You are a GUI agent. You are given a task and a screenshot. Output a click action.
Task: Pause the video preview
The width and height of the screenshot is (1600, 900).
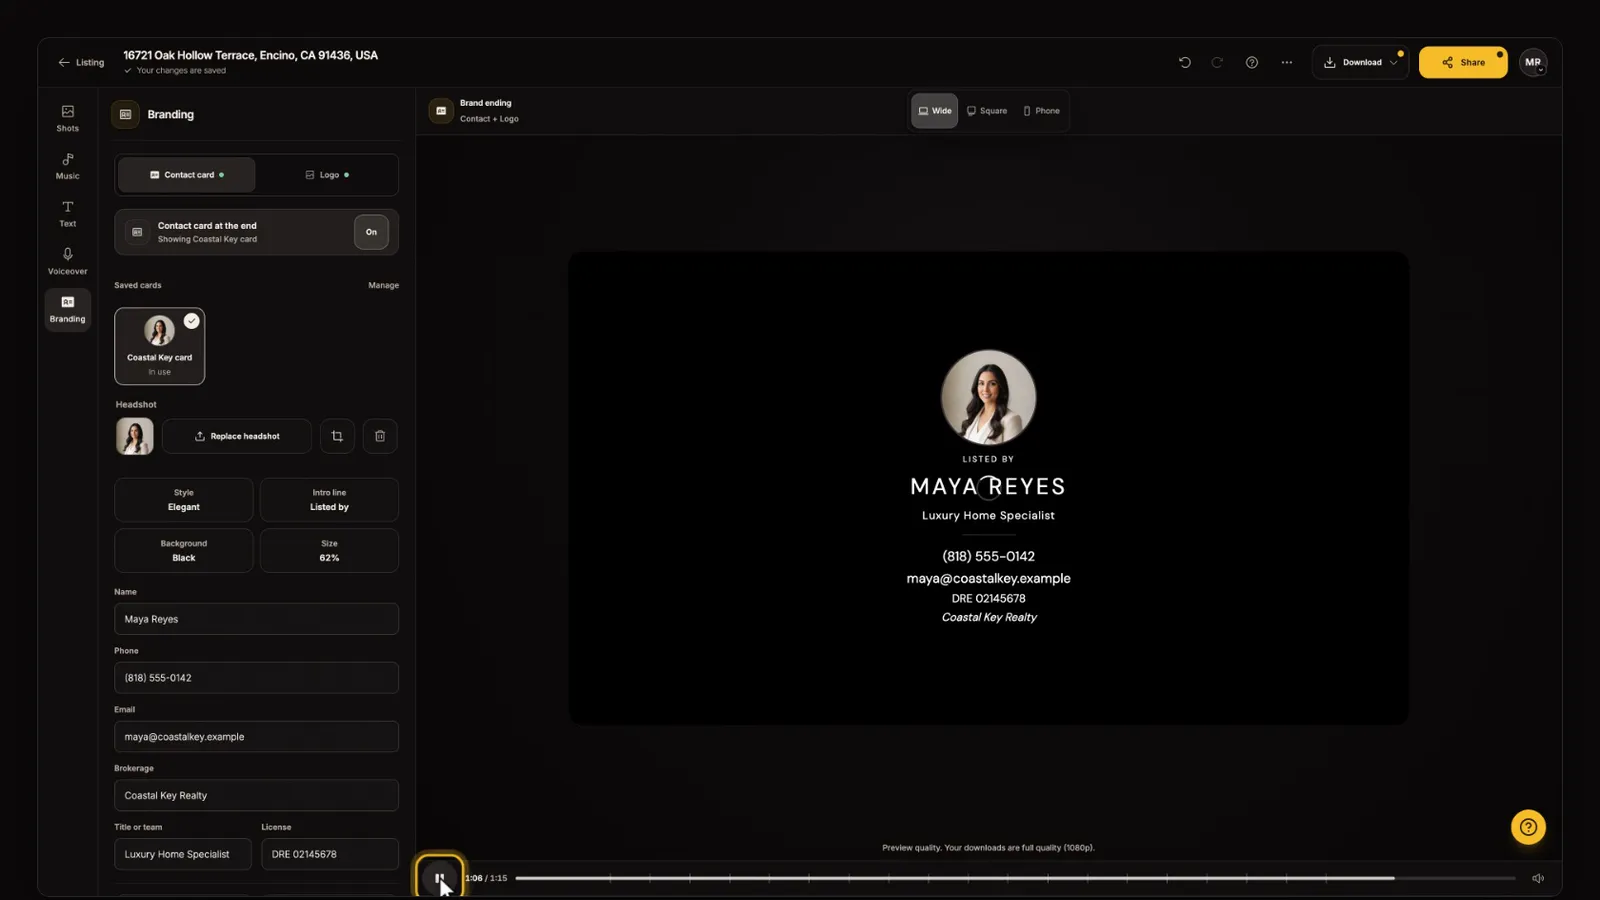point(439,878)
